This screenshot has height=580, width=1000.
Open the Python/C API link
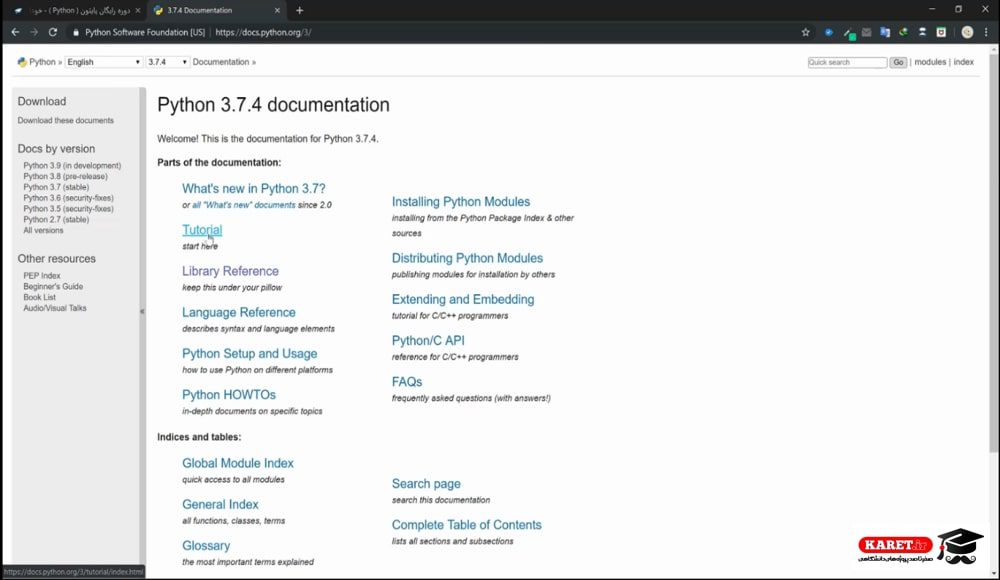click(x=428, y=341)
